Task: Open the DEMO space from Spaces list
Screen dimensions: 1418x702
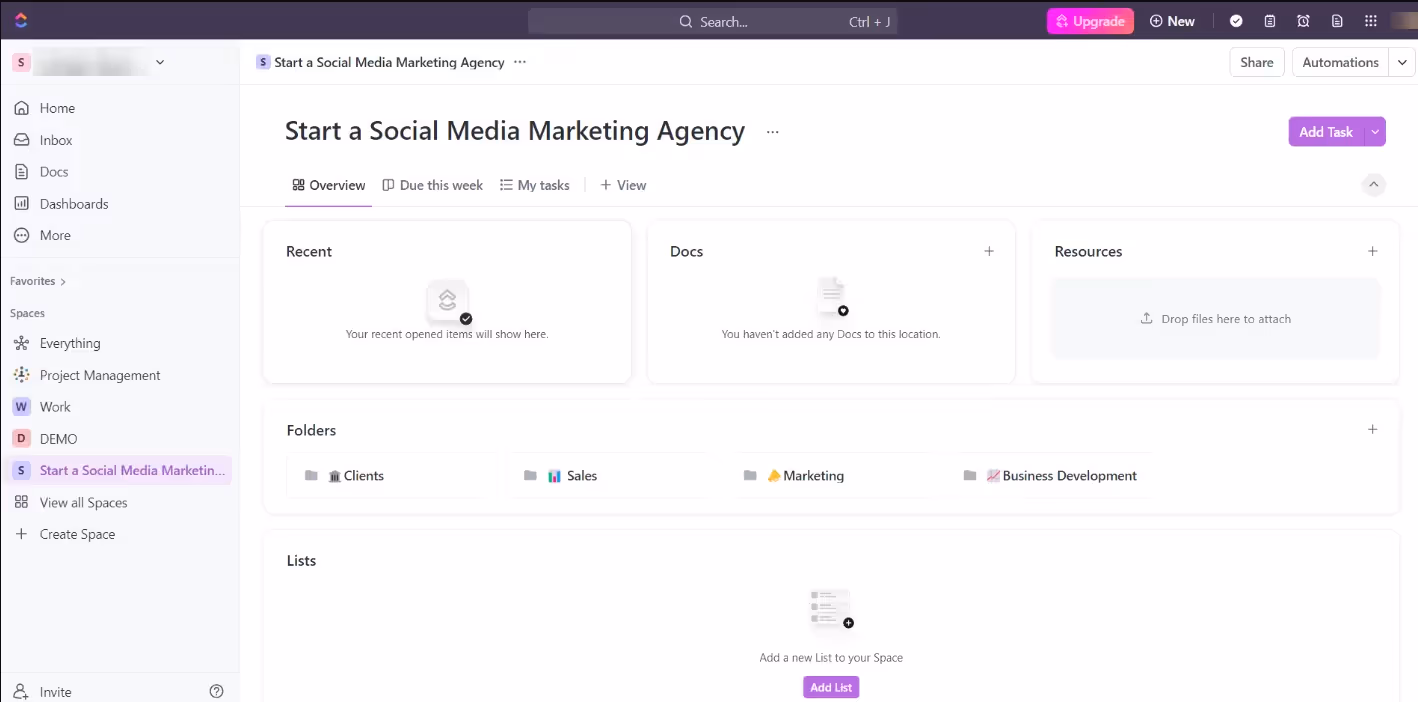Action: coord(56,438)
